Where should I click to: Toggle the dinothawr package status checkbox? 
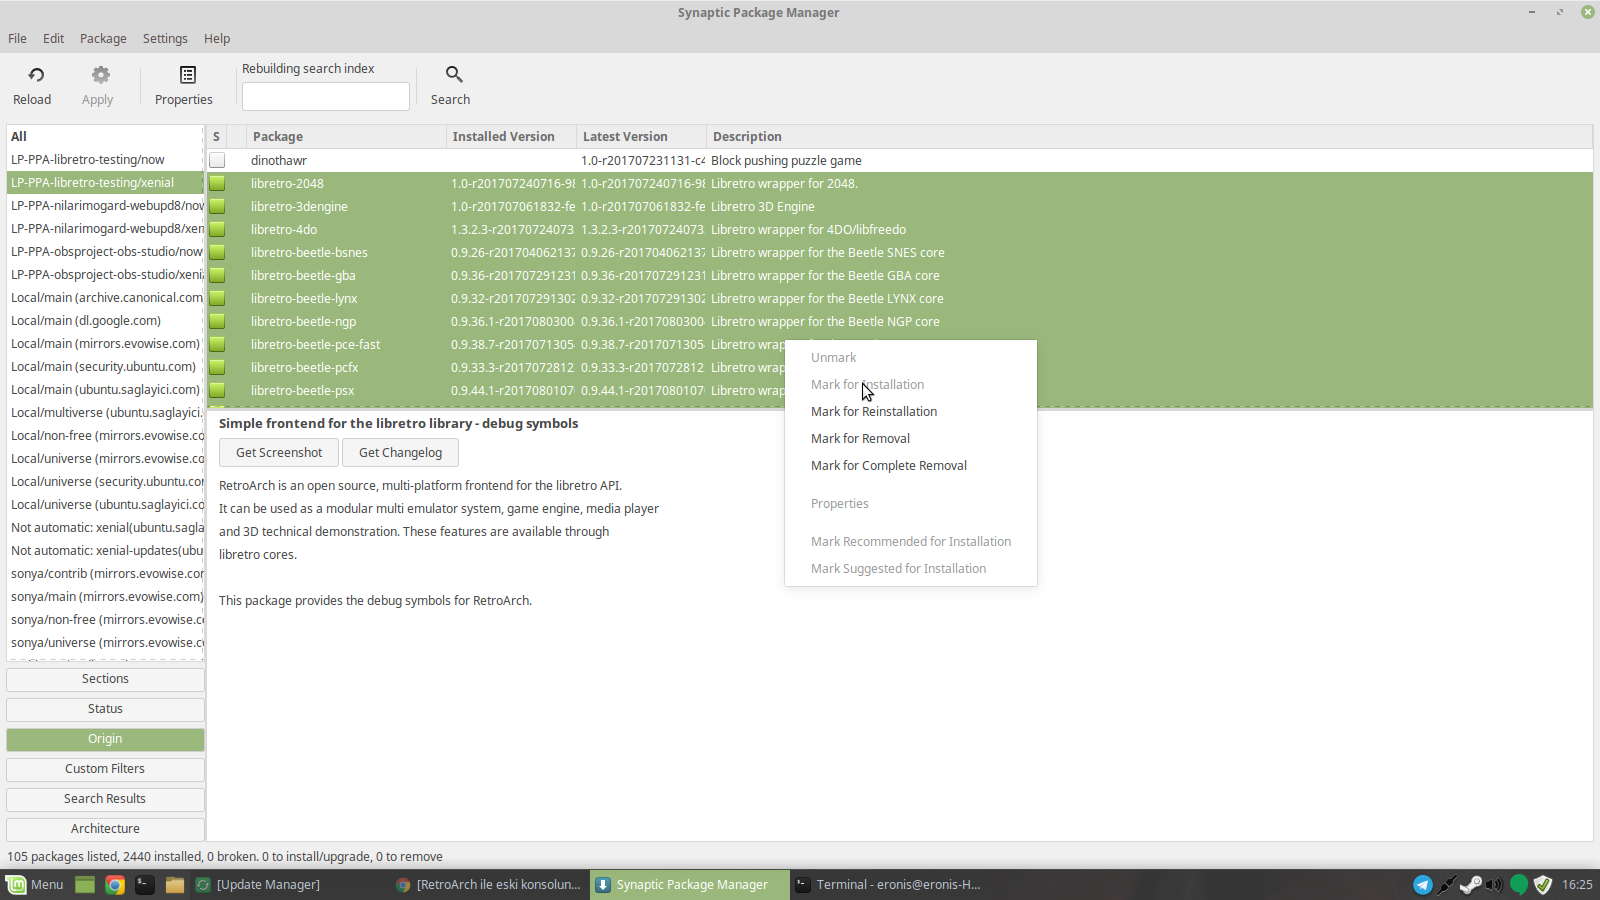pos(217,160)
